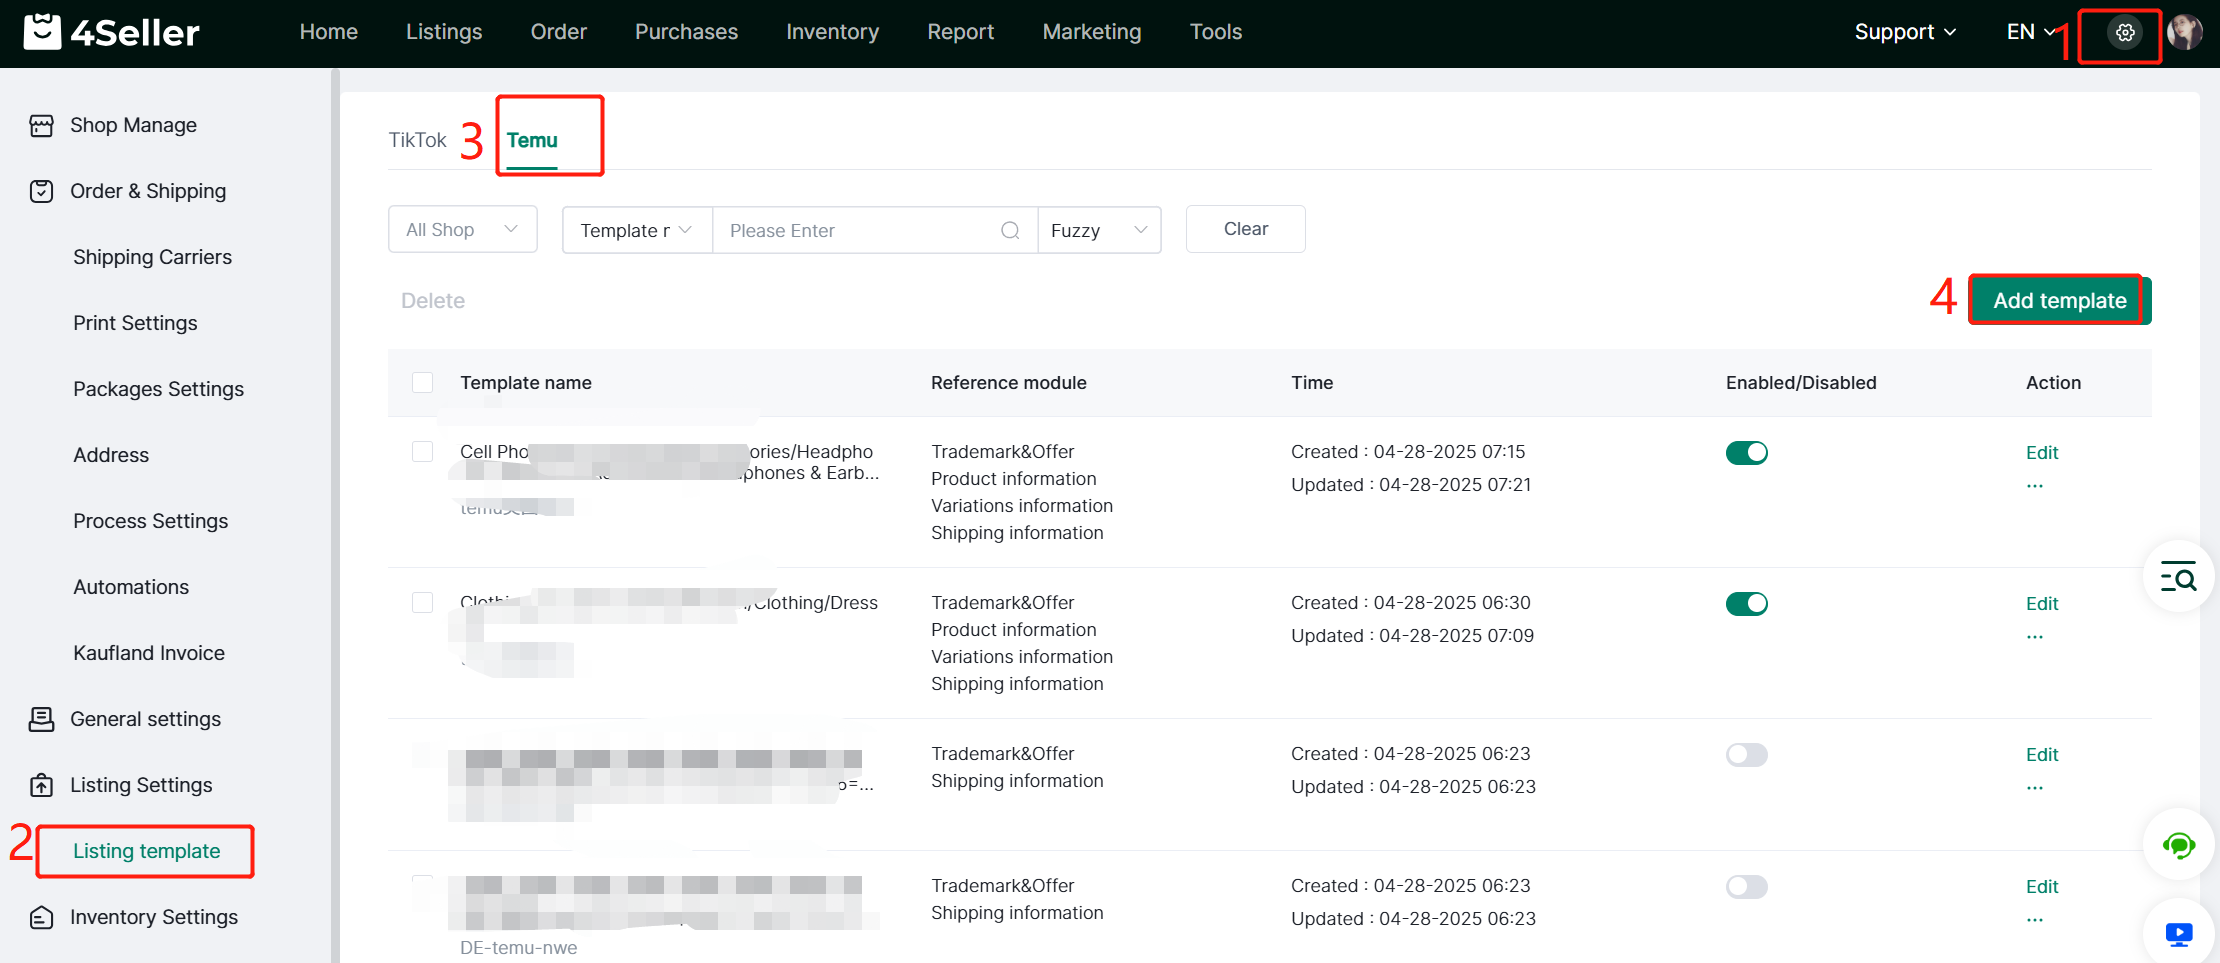The width and height of the screenshot is (2220, 963).
Task: Open the EN language selector
Action: pos(2031,32)
